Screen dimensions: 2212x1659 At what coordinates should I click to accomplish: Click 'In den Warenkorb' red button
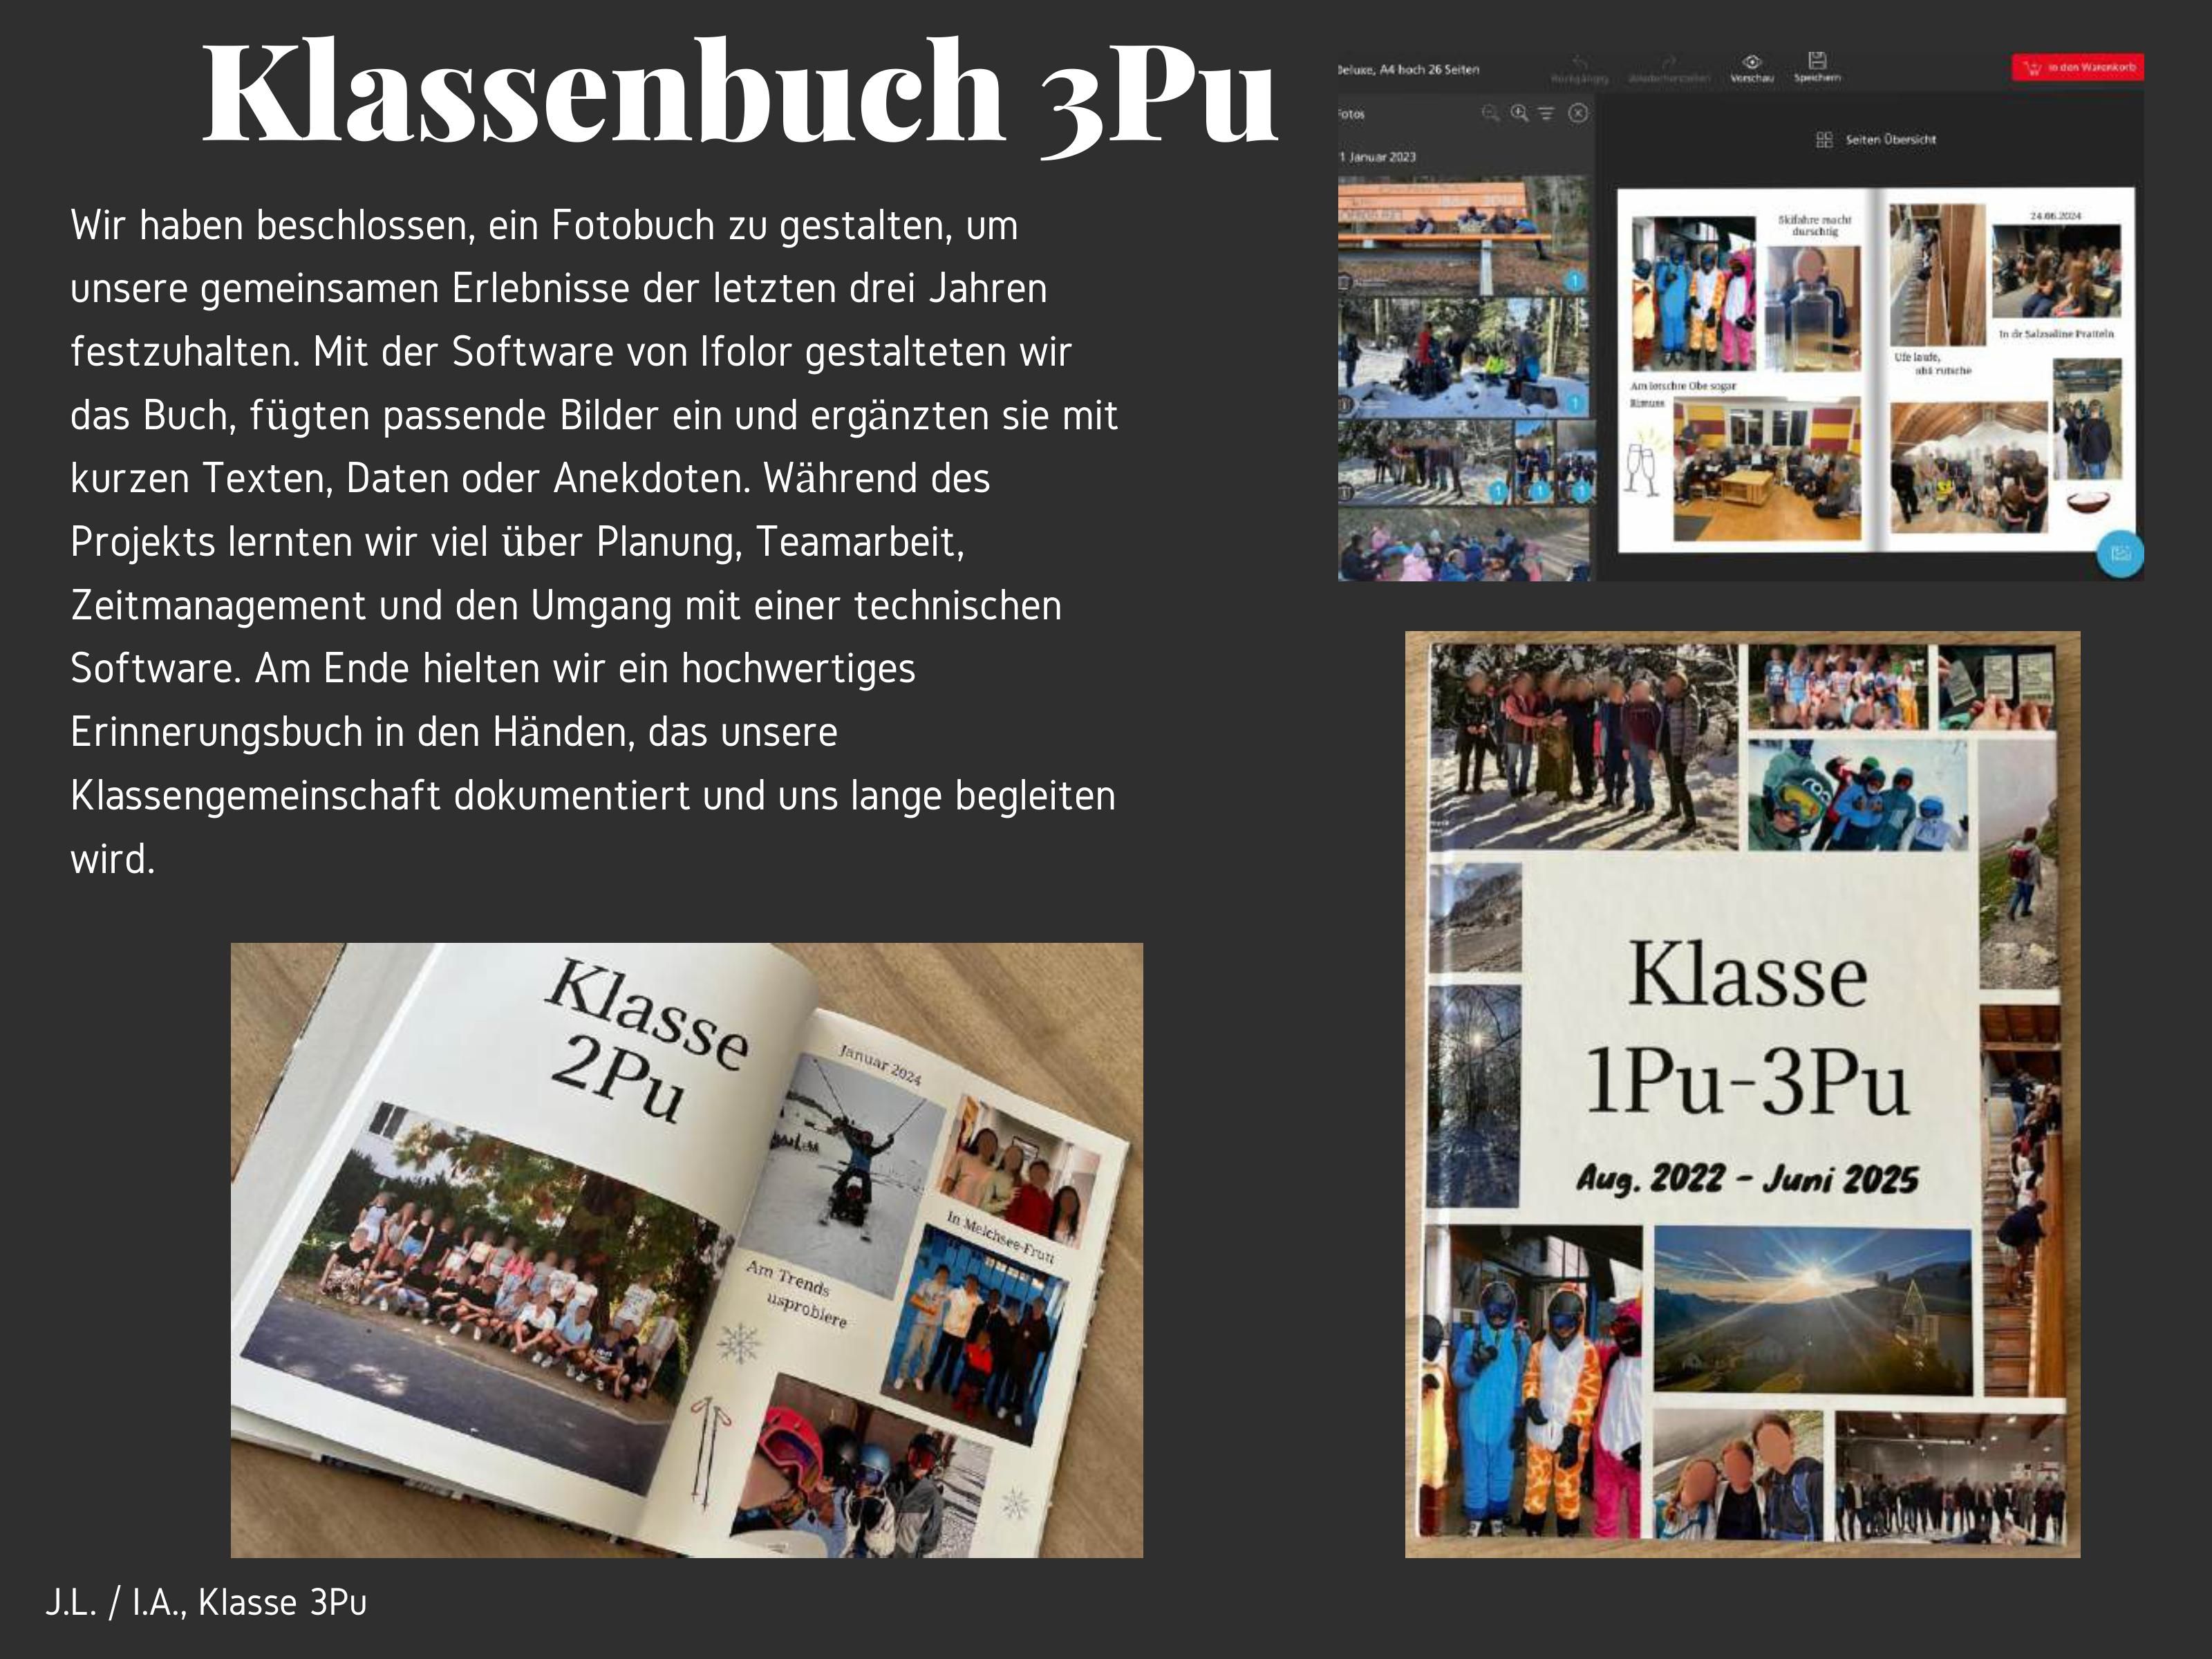tap(2078, 68)
